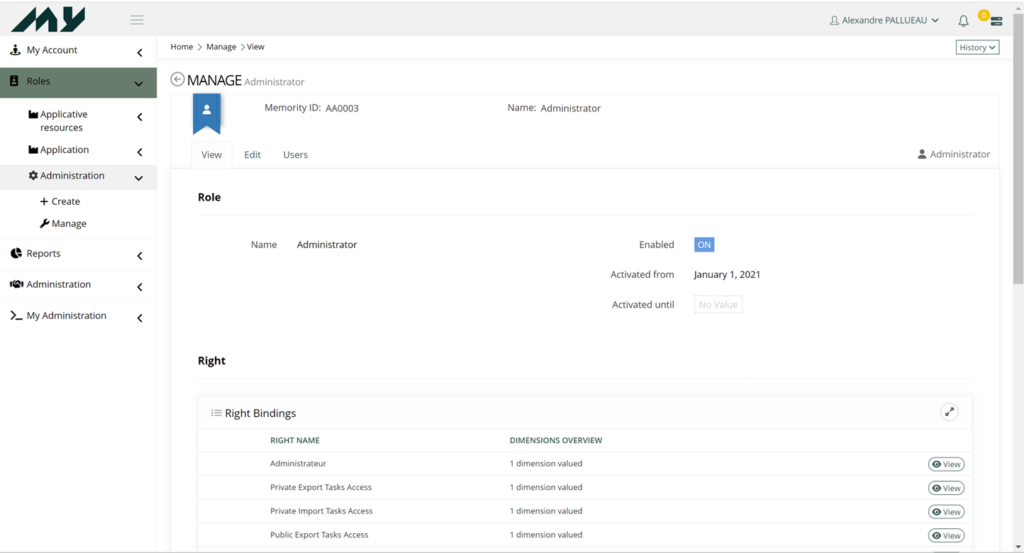Toggle the Enabled ON switch

click(x=704, y=245)
